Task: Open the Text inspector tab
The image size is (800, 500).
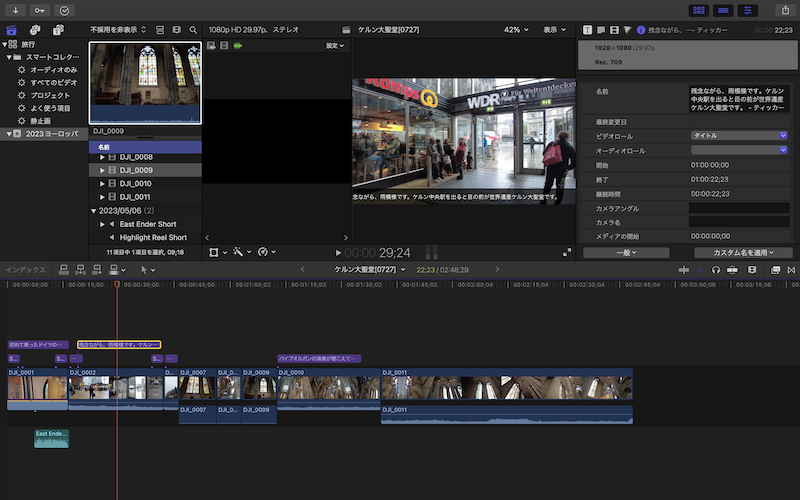Action: point(601,30)
